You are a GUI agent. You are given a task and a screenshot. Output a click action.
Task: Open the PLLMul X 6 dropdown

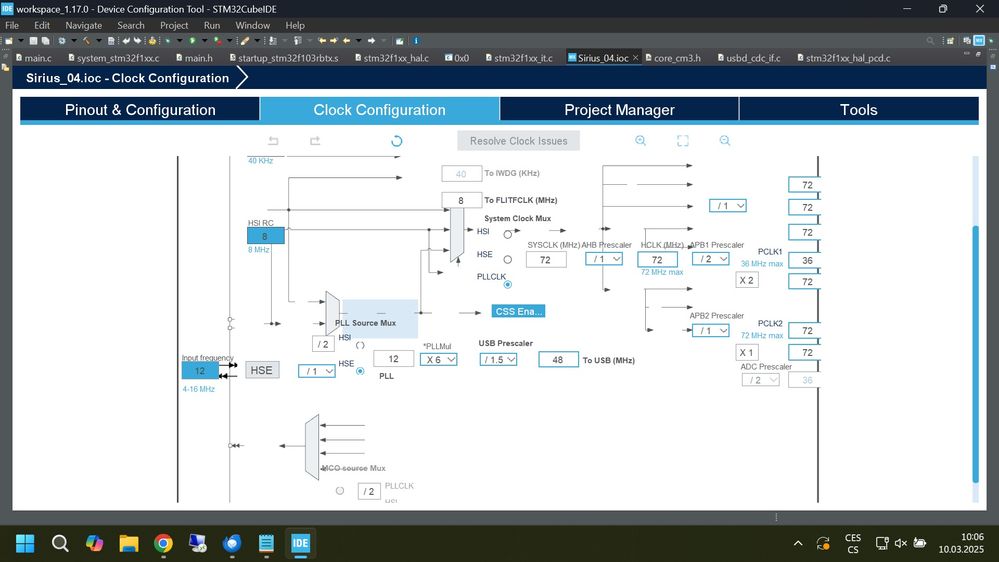[438, 360]
